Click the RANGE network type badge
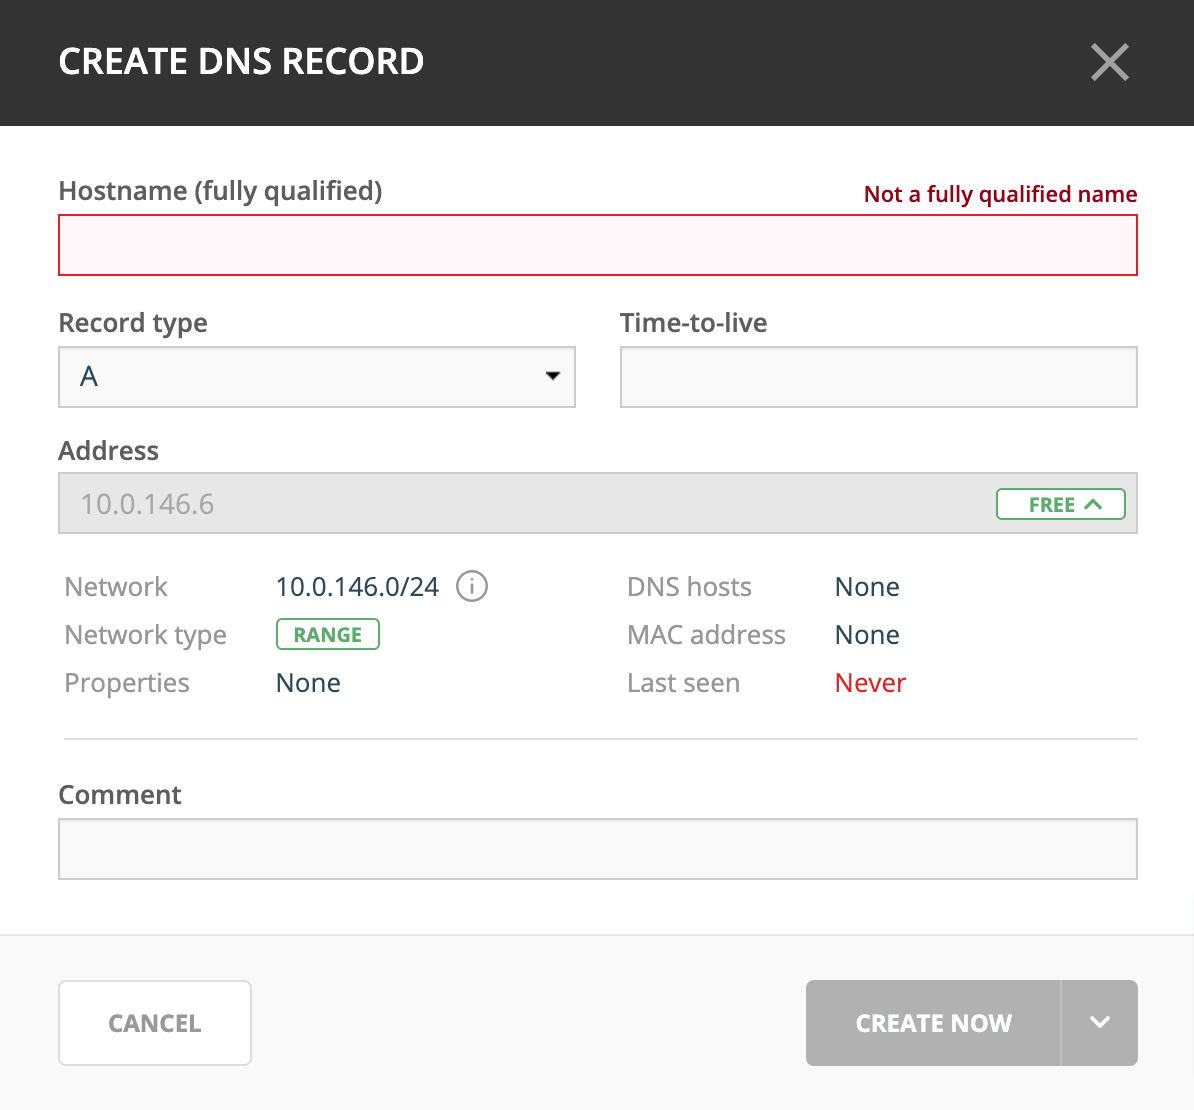Image resolution: width=1194 pixels, height=1110 pixels. 328,635
